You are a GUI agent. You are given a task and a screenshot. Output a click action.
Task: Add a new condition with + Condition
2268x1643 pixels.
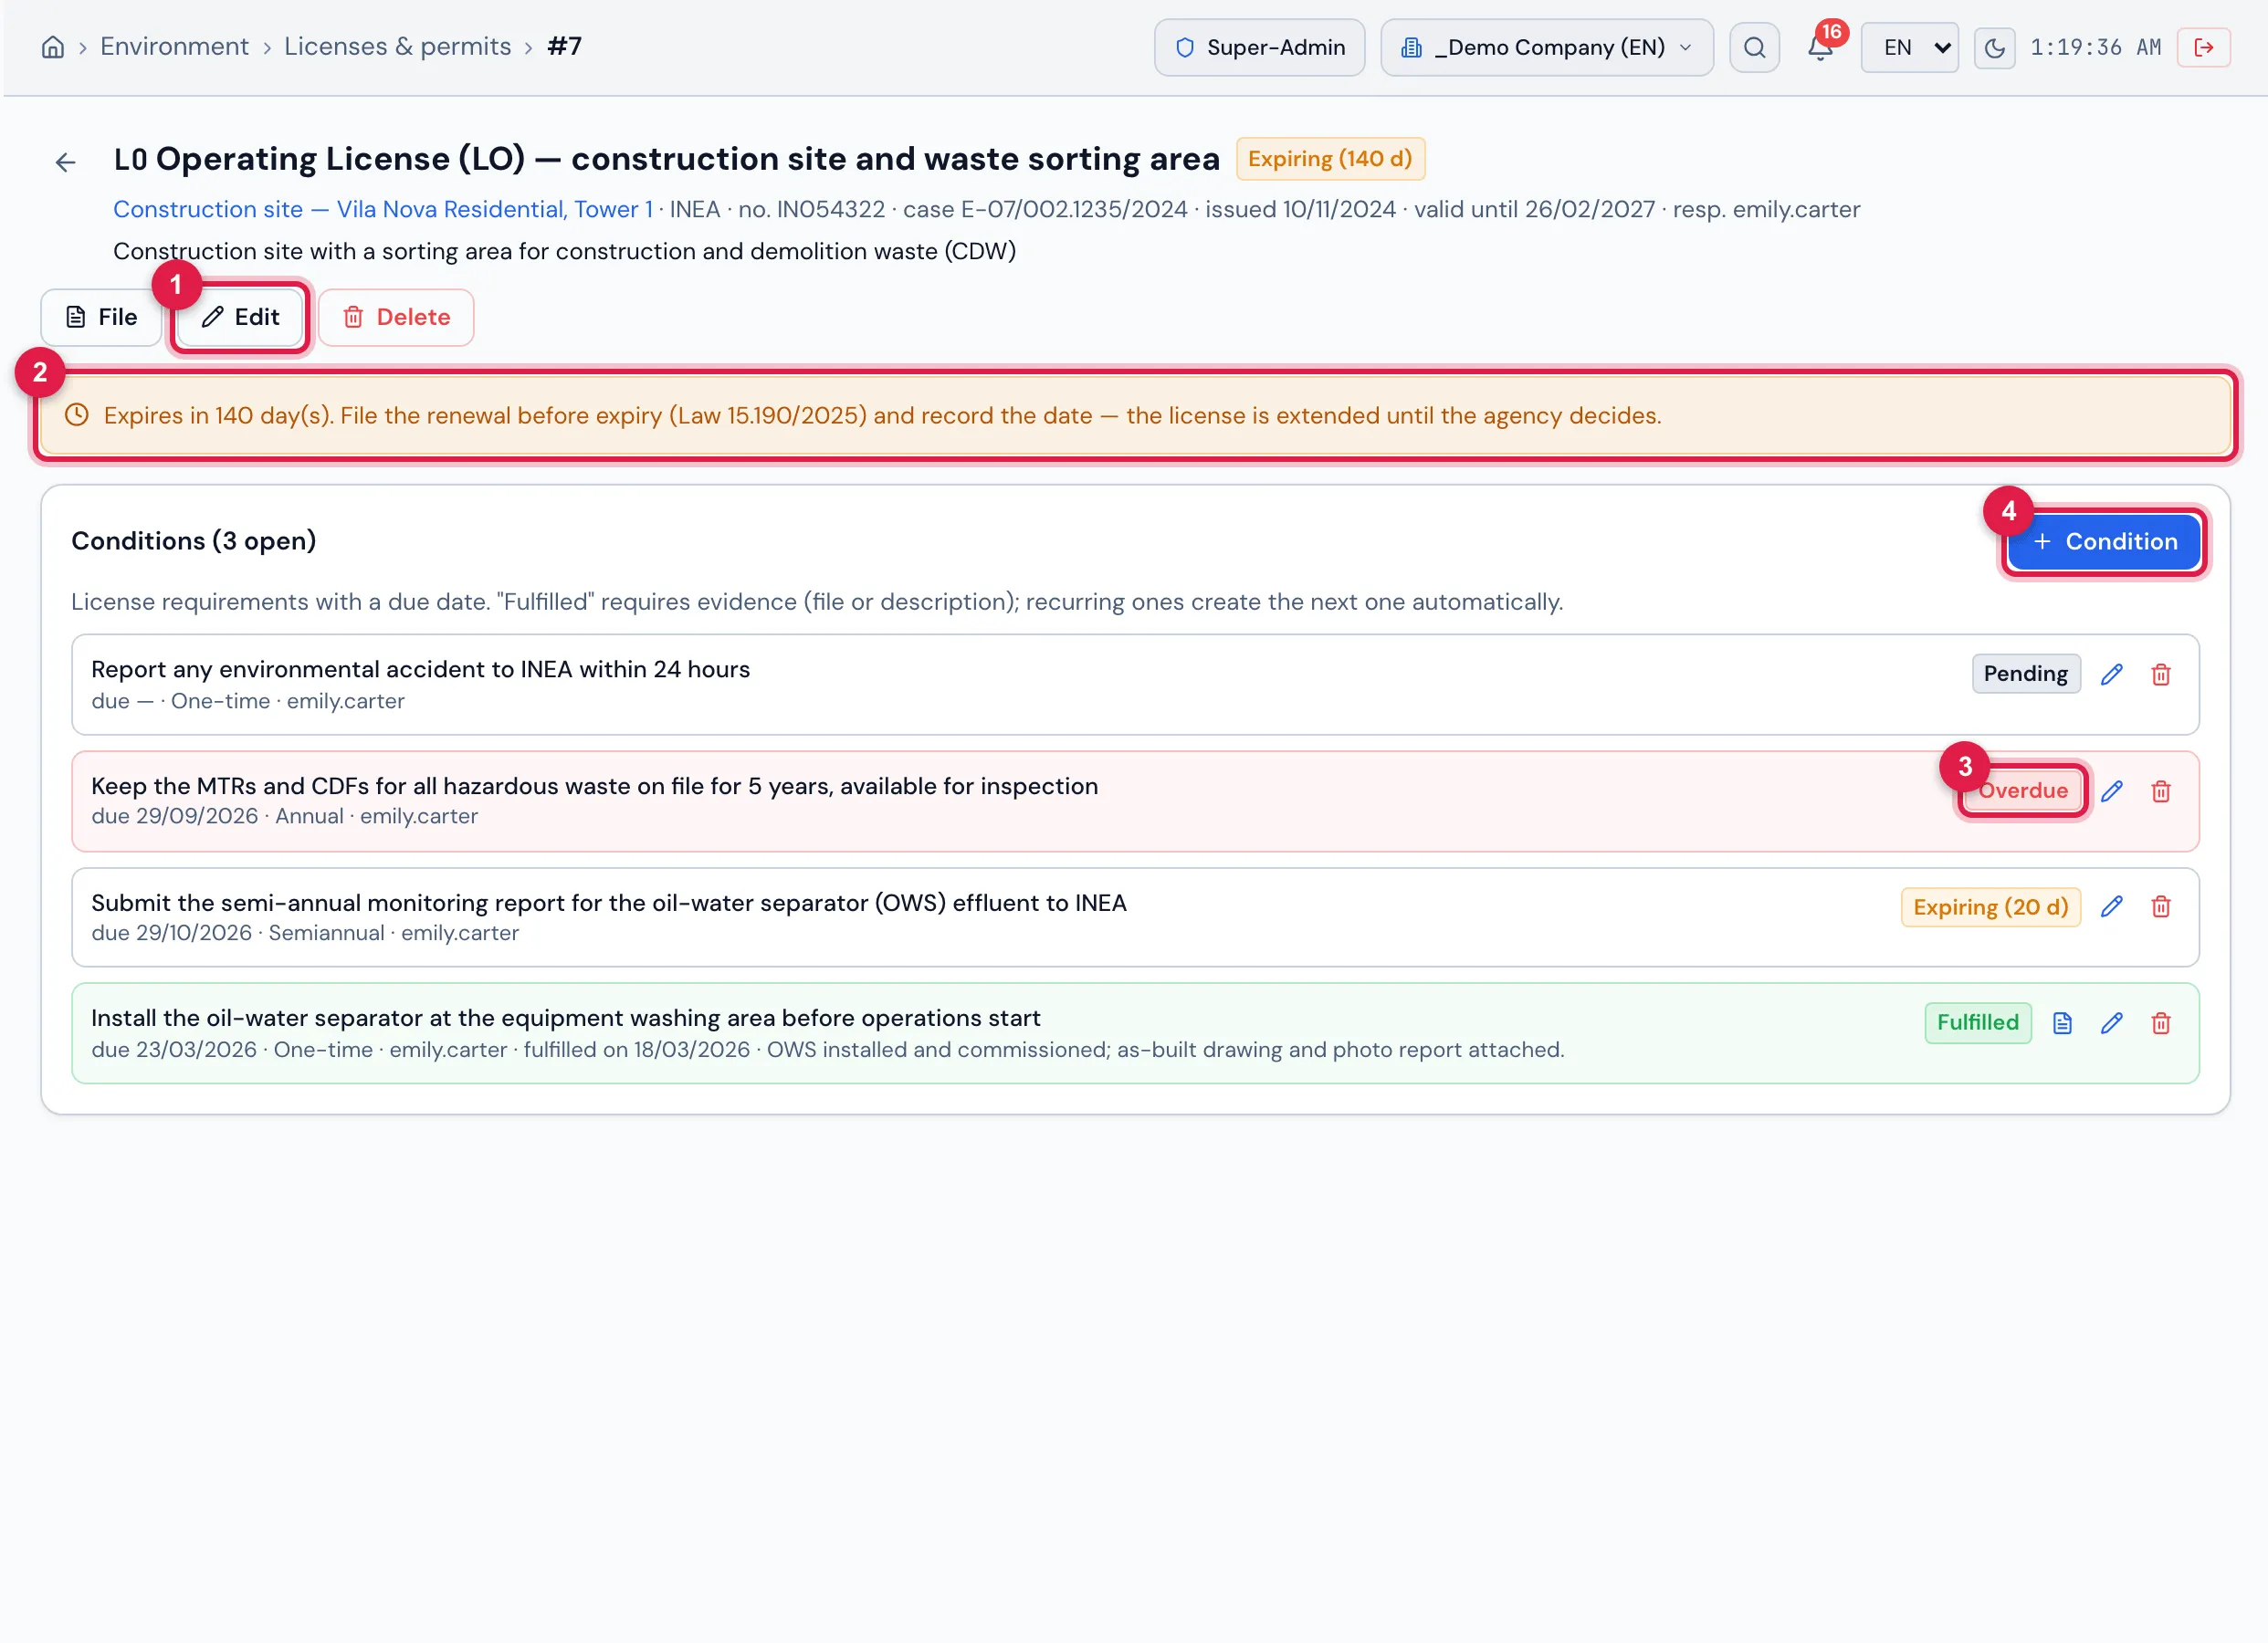pos(2103,541)
